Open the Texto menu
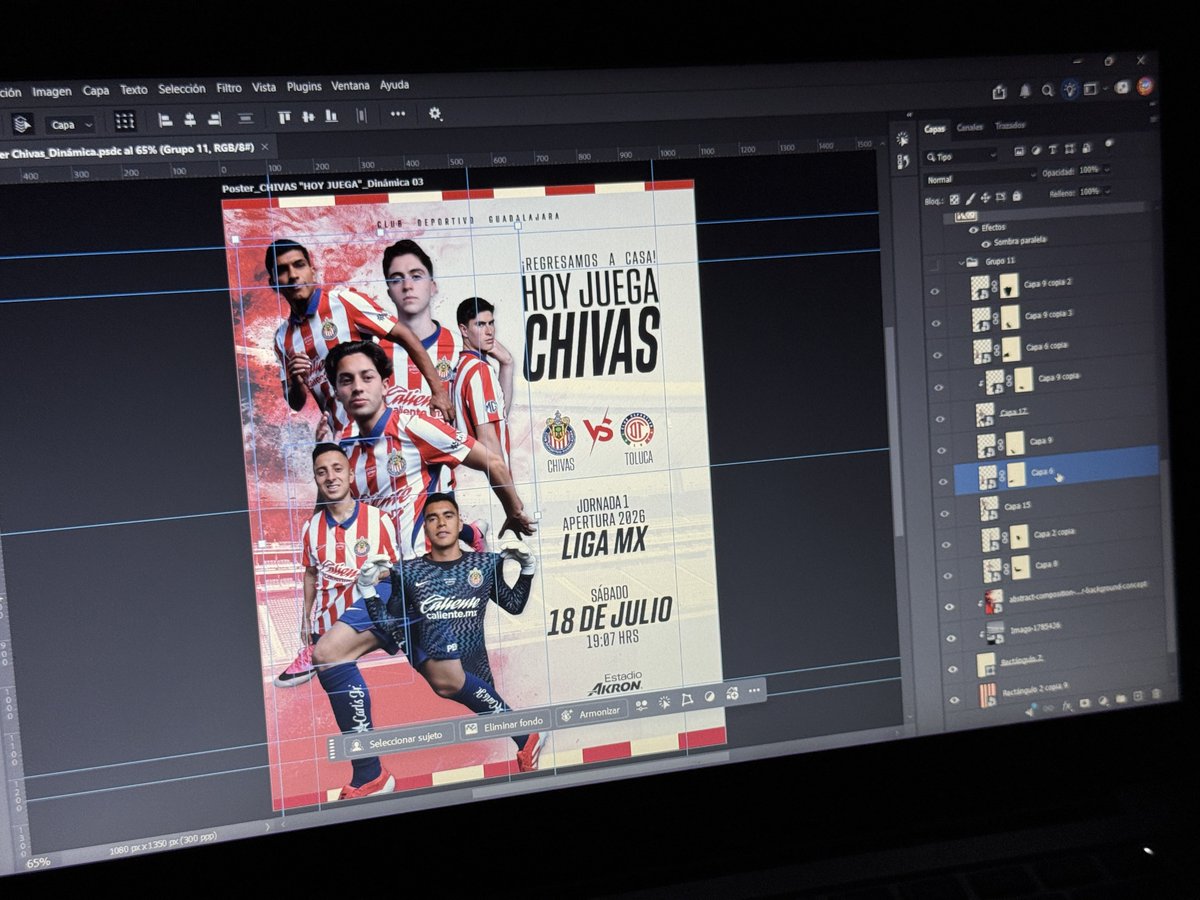 coord(133,90)
